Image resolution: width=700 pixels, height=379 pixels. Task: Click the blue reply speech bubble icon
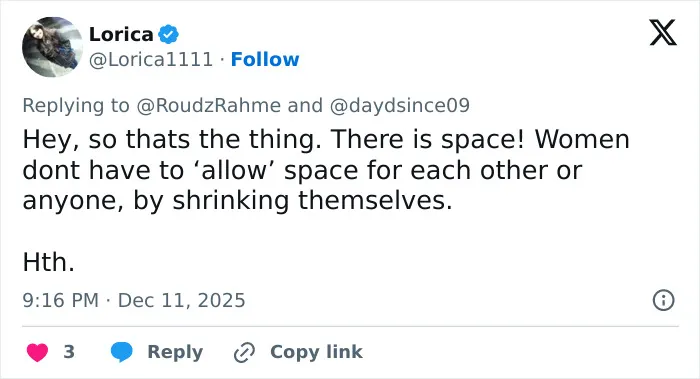[x=121, y=352]
